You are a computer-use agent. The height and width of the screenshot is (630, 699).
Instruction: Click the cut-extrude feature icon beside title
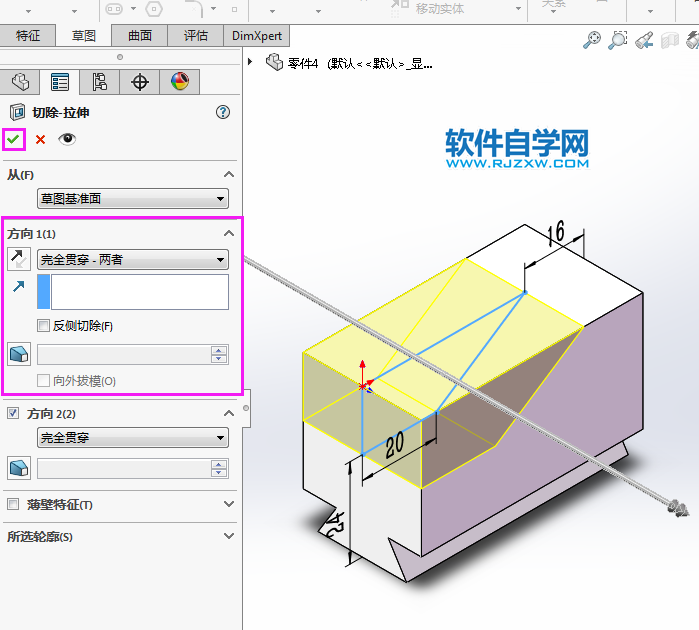coord(17,112)
